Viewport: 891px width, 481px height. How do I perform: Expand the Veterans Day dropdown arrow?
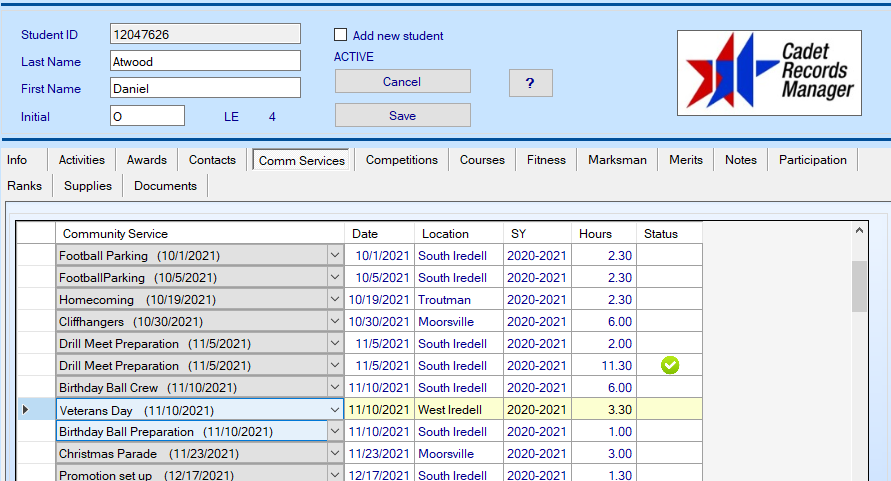334,410
